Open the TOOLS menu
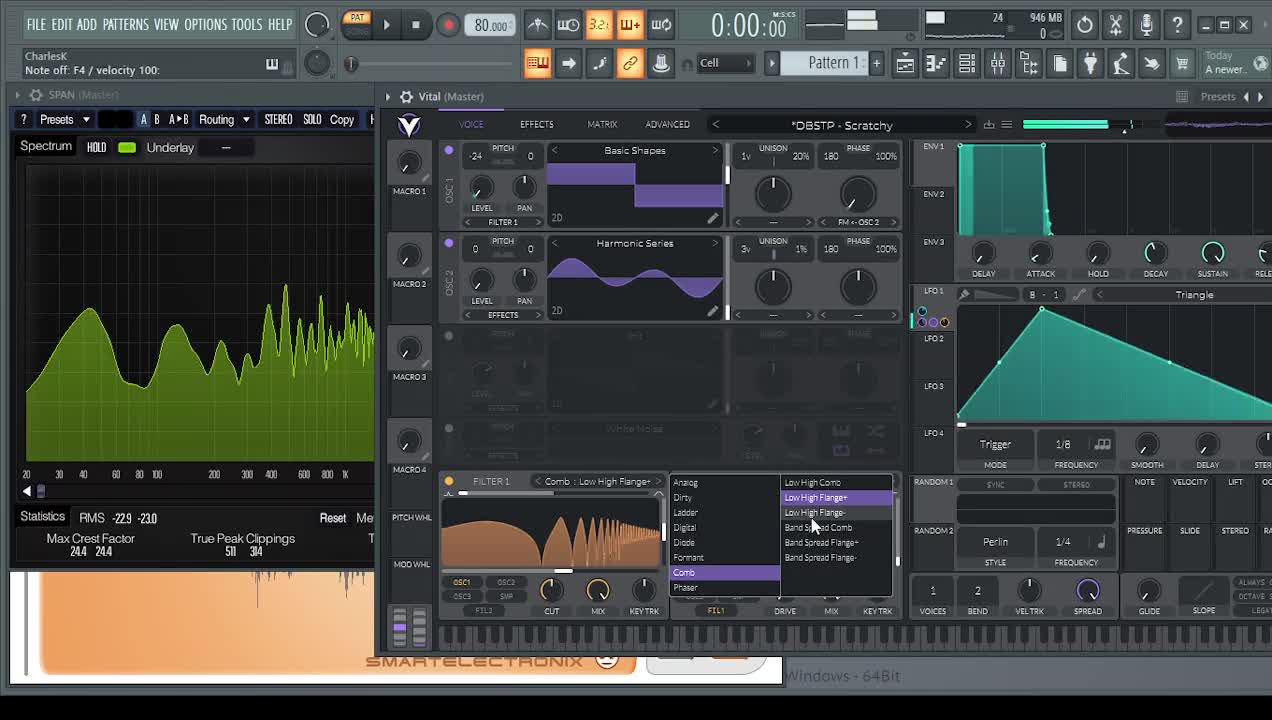 click(247, 24)
